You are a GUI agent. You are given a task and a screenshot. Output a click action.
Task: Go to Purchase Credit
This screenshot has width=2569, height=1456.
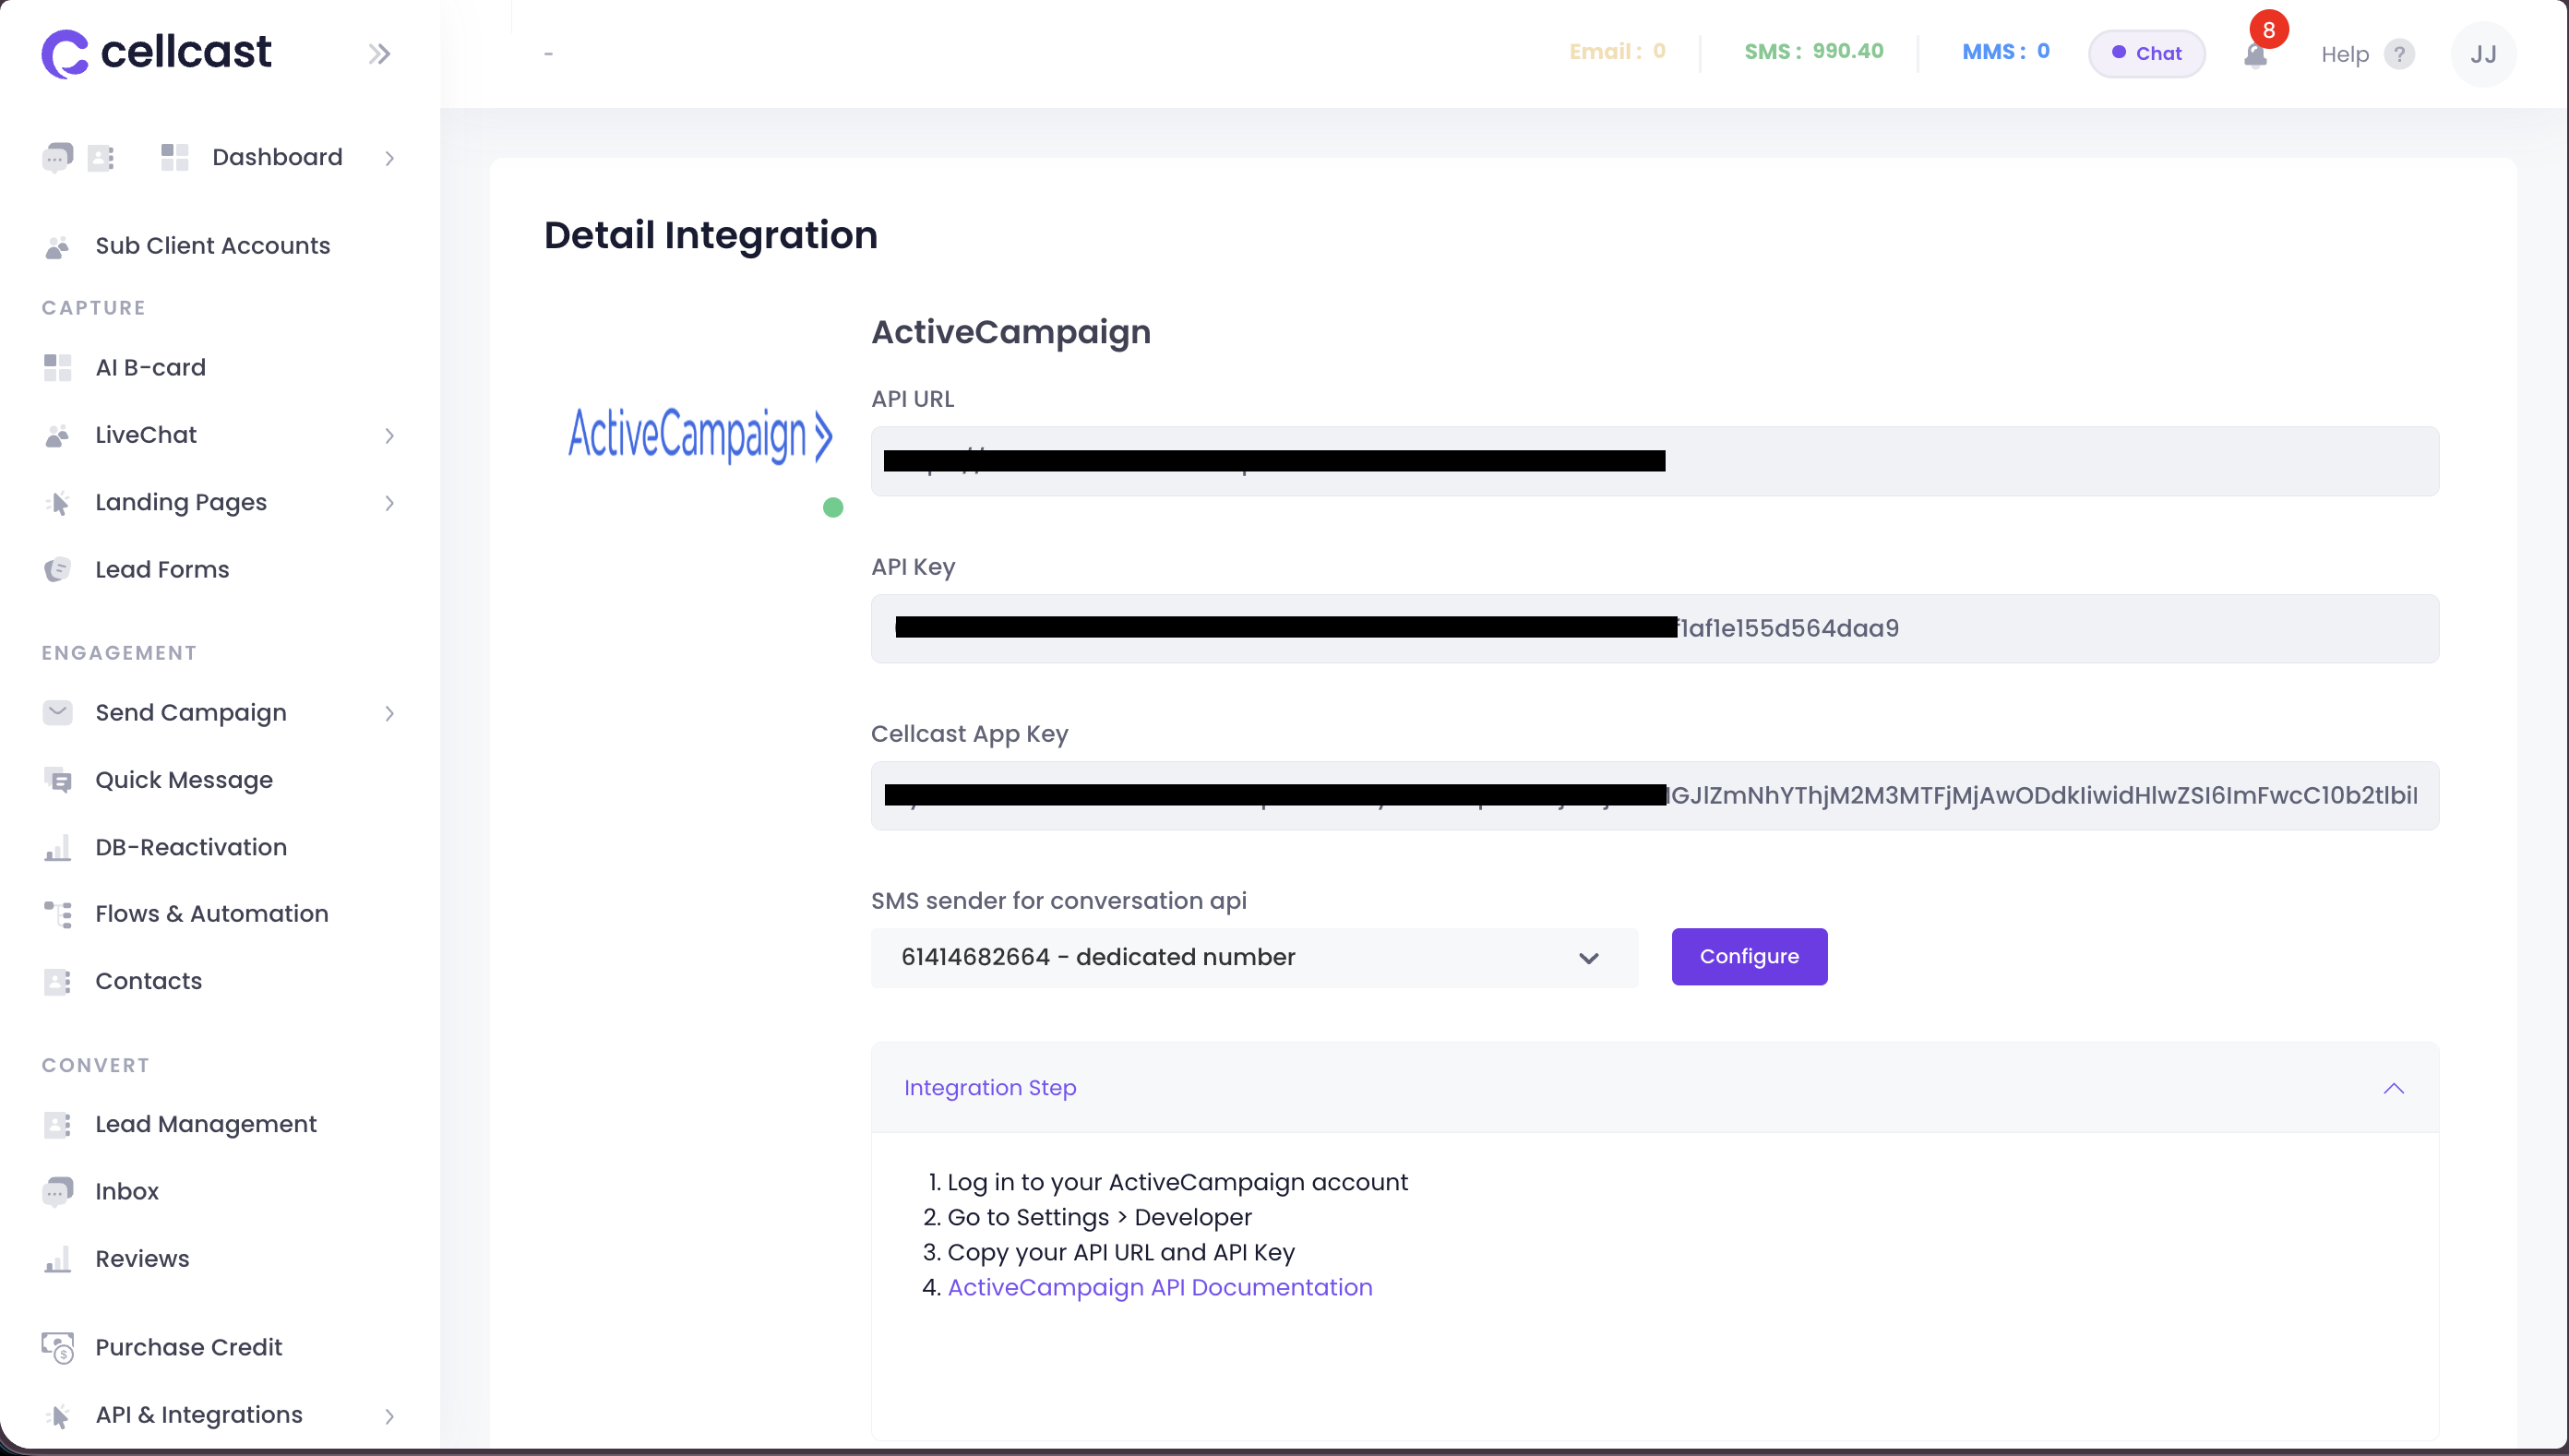[x=189, y=1348]
